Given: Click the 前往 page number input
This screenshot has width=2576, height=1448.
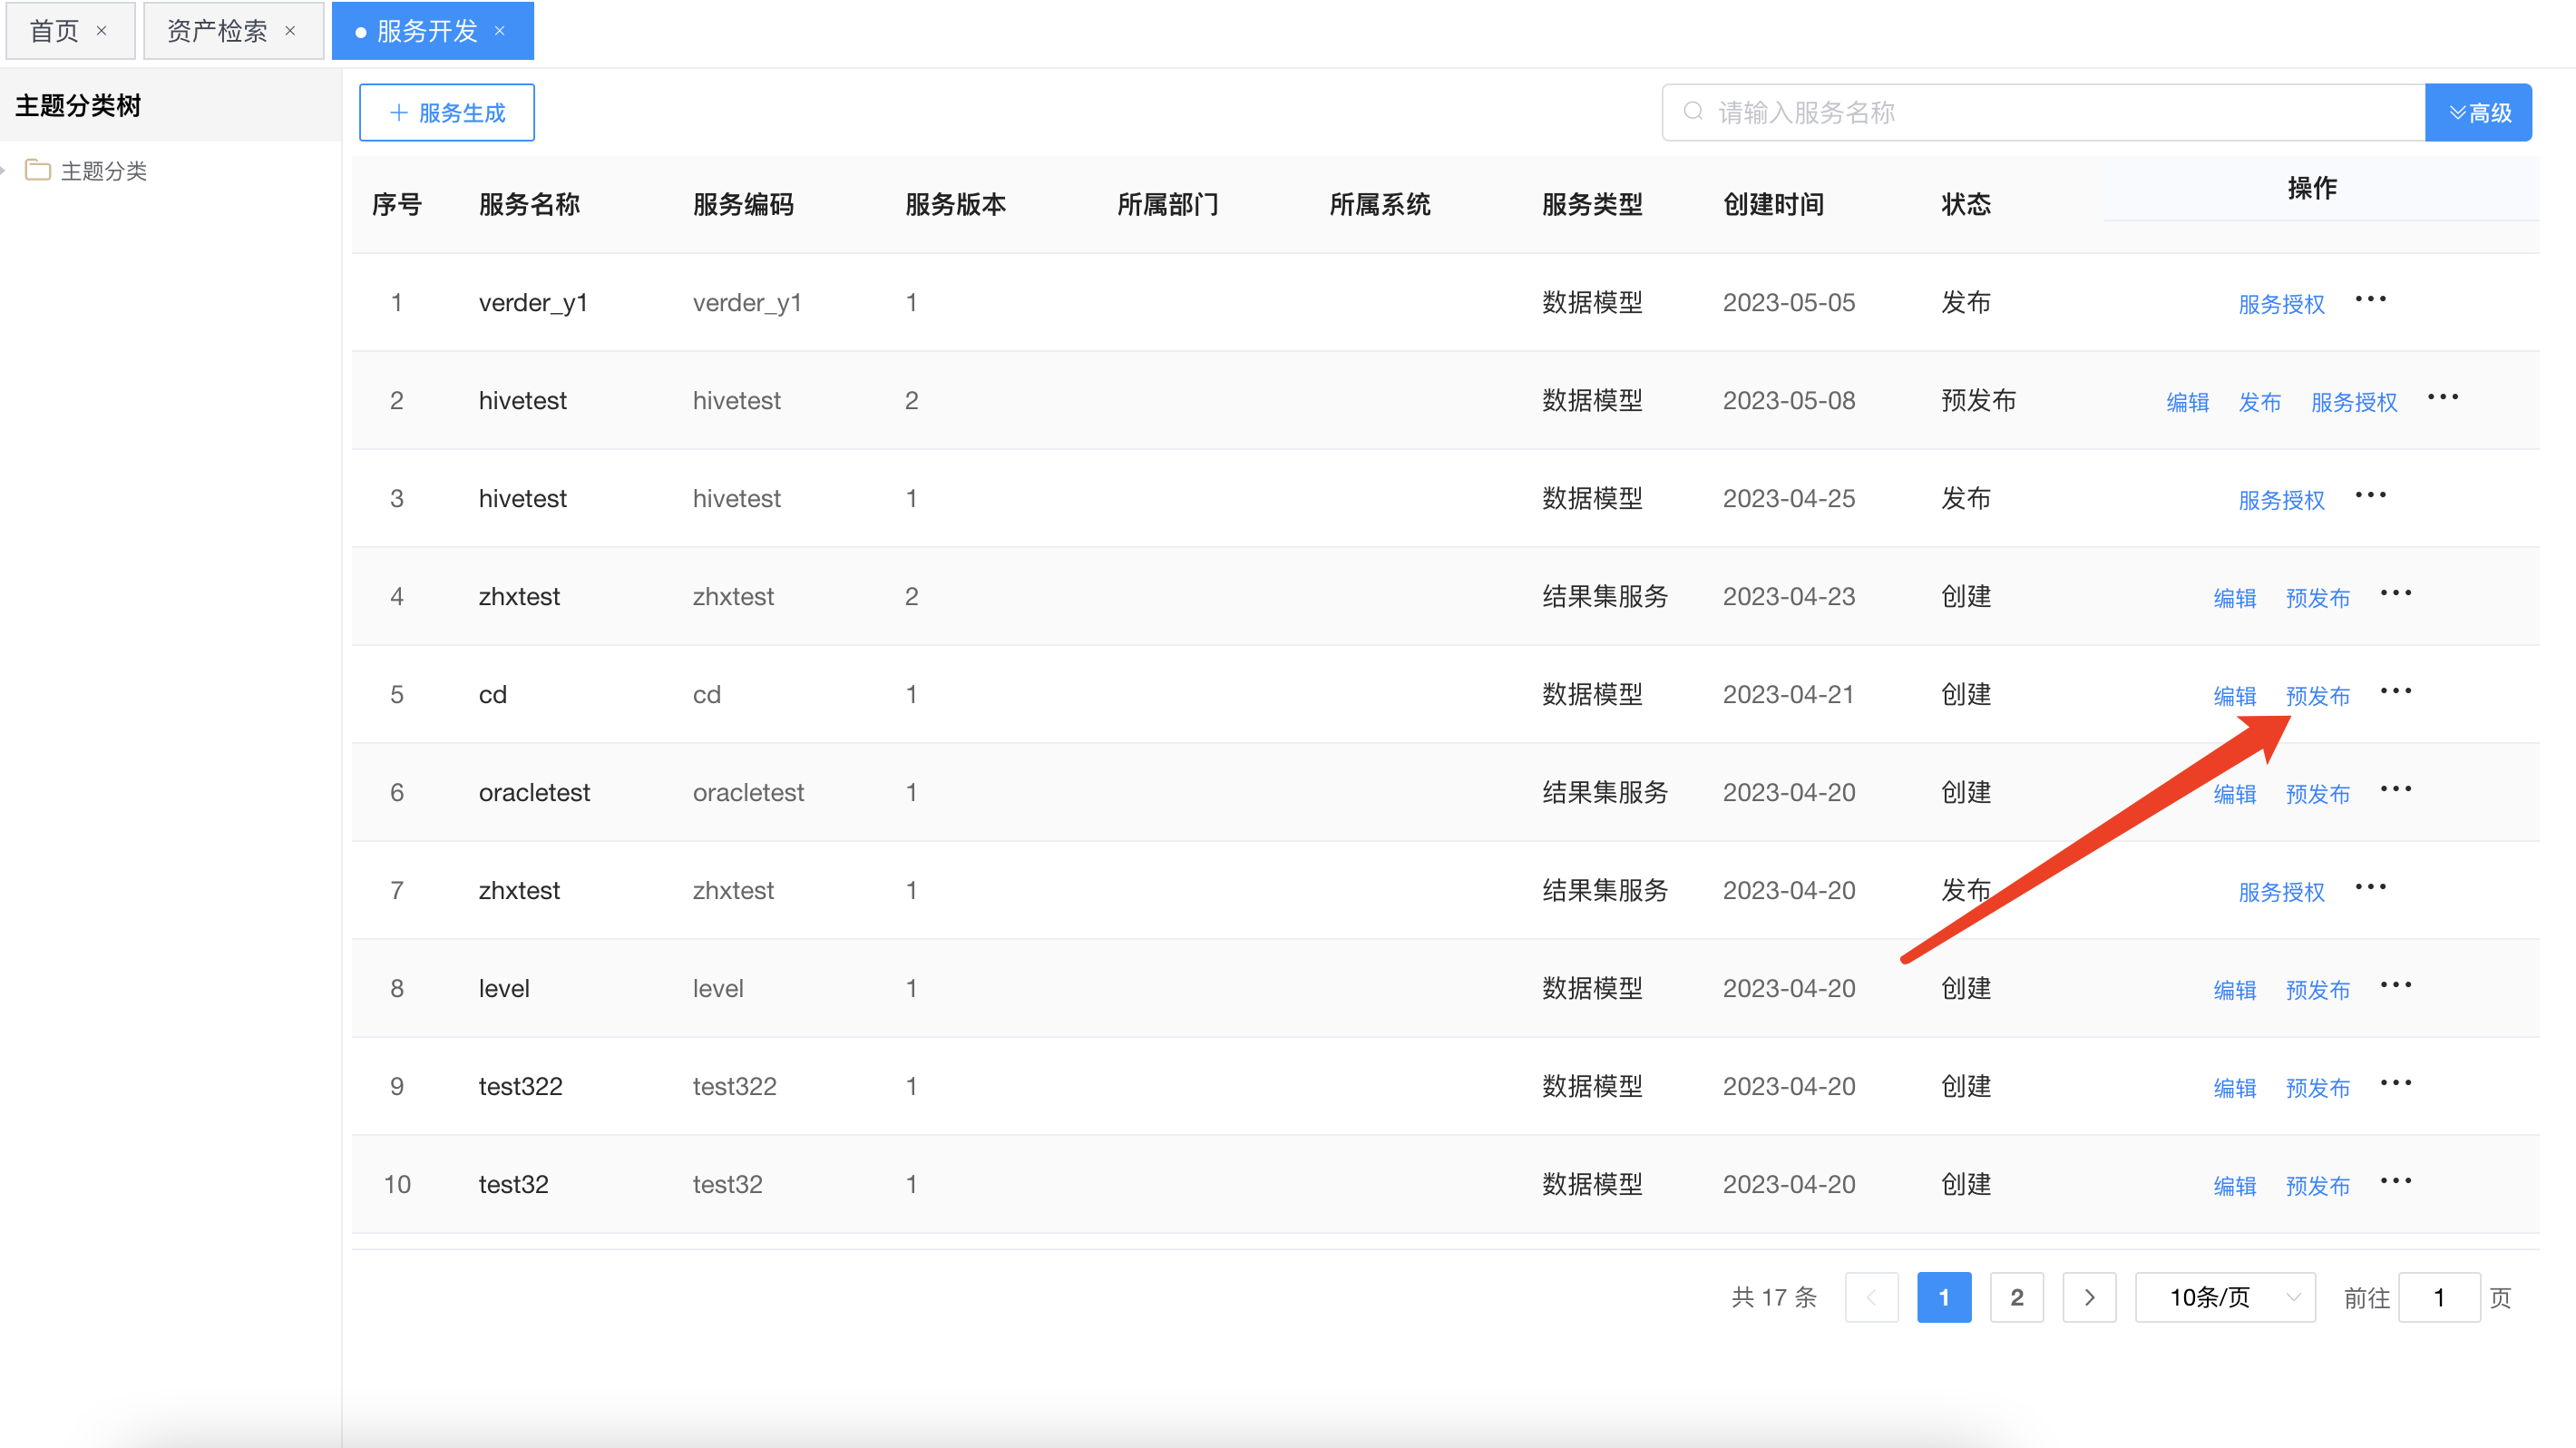Looking at the screenshot, I should pyautogui.click(x=2439, y=1297).
